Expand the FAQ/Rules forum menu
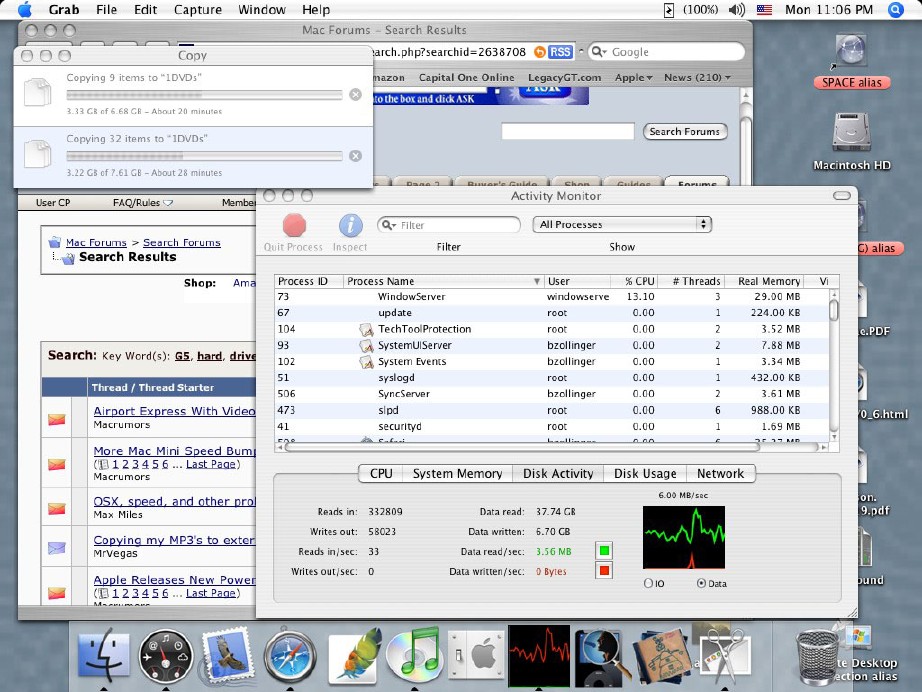The height and width of the screenshot is (692, 922). click(143, 203)
